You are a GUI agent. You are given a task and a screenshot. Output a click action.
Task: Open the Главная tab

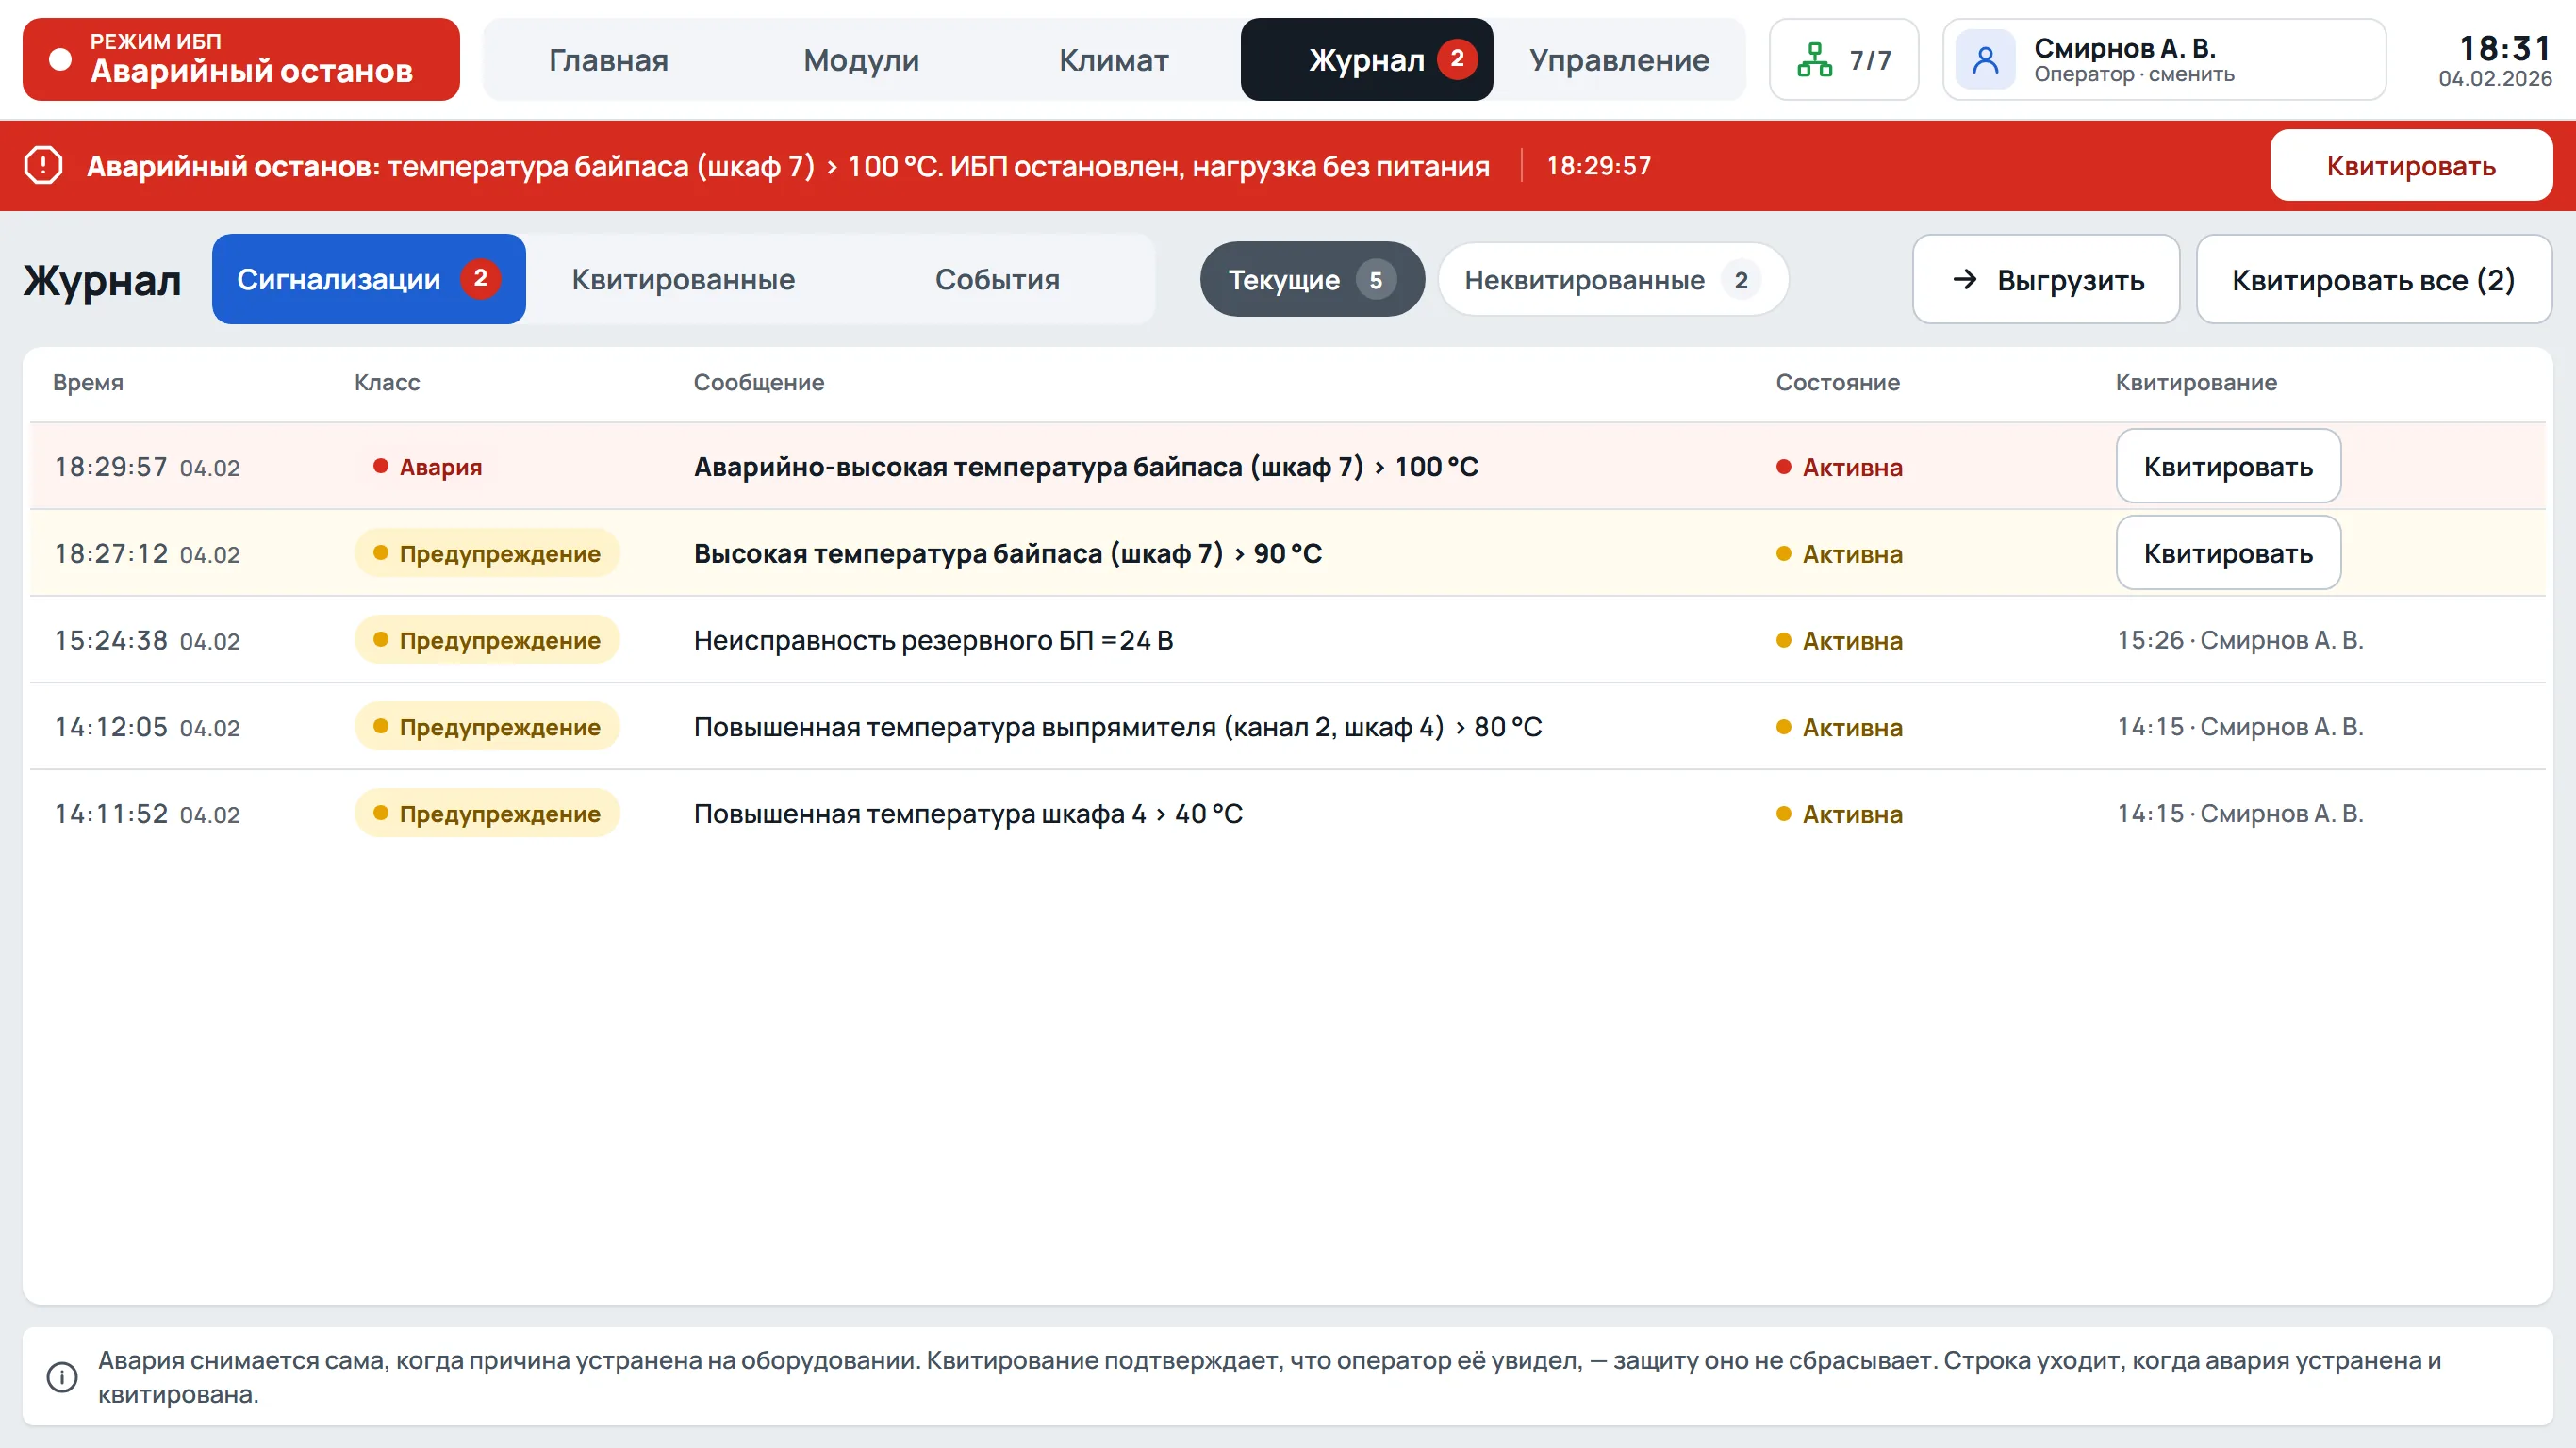pos(608,60)
